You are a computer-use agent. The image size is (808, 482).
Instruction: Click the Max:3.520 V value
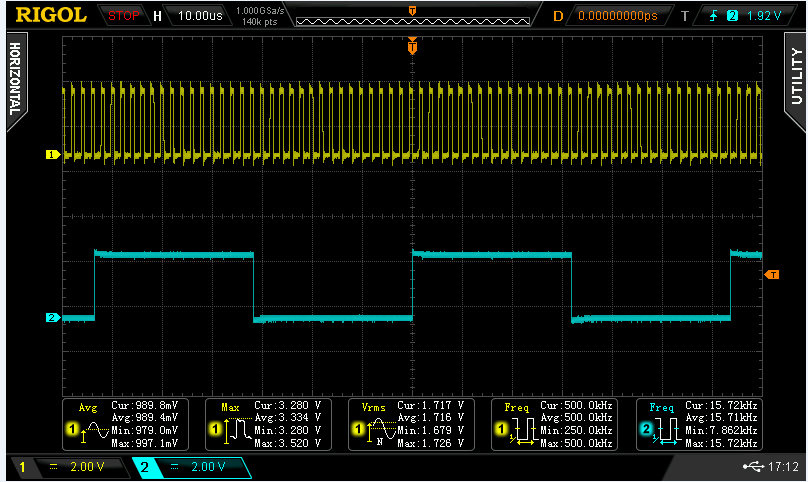[288, 443]
